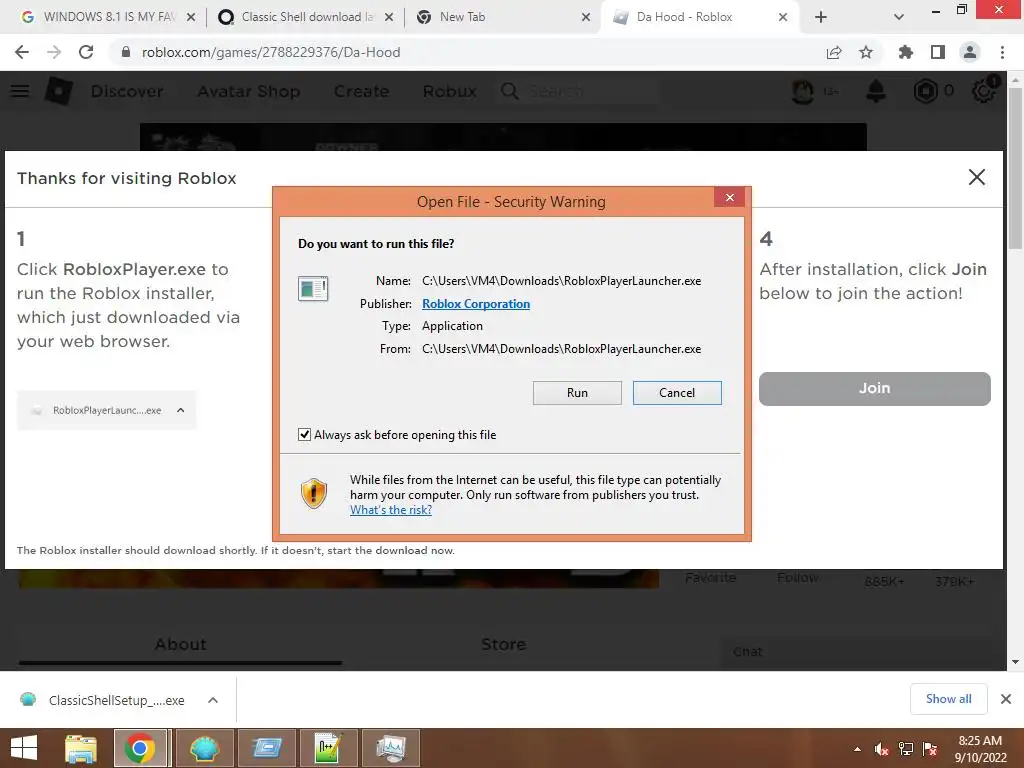
Task: Go forward with the browser forward arrow
Action: click(54, 52)
